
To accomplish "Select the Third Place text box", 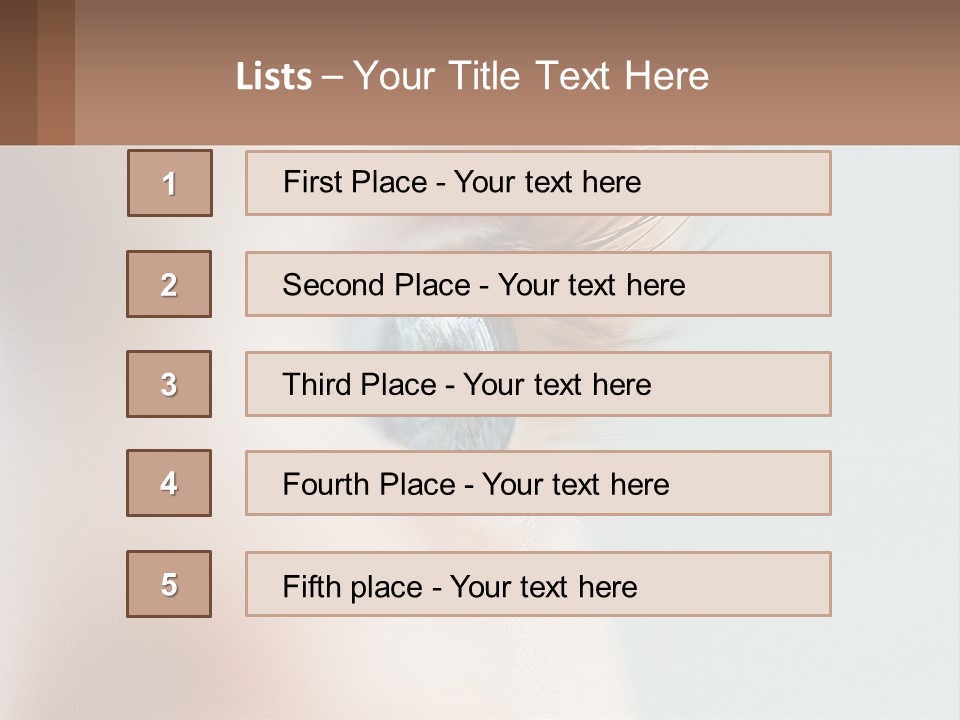I will (538, 384).
